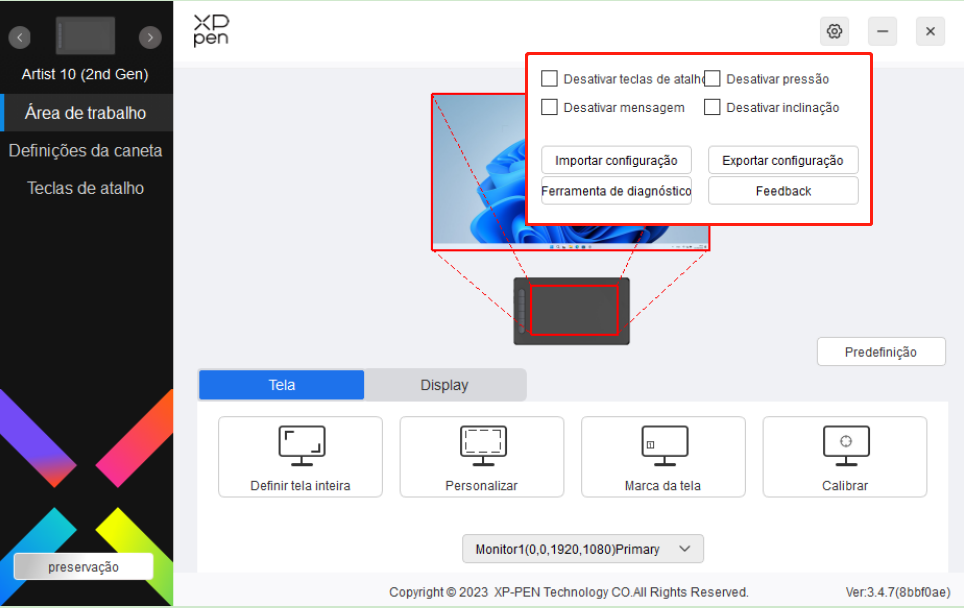964x608 pixels.
Task: Go to next device arrow
Action: coord(150,38)
